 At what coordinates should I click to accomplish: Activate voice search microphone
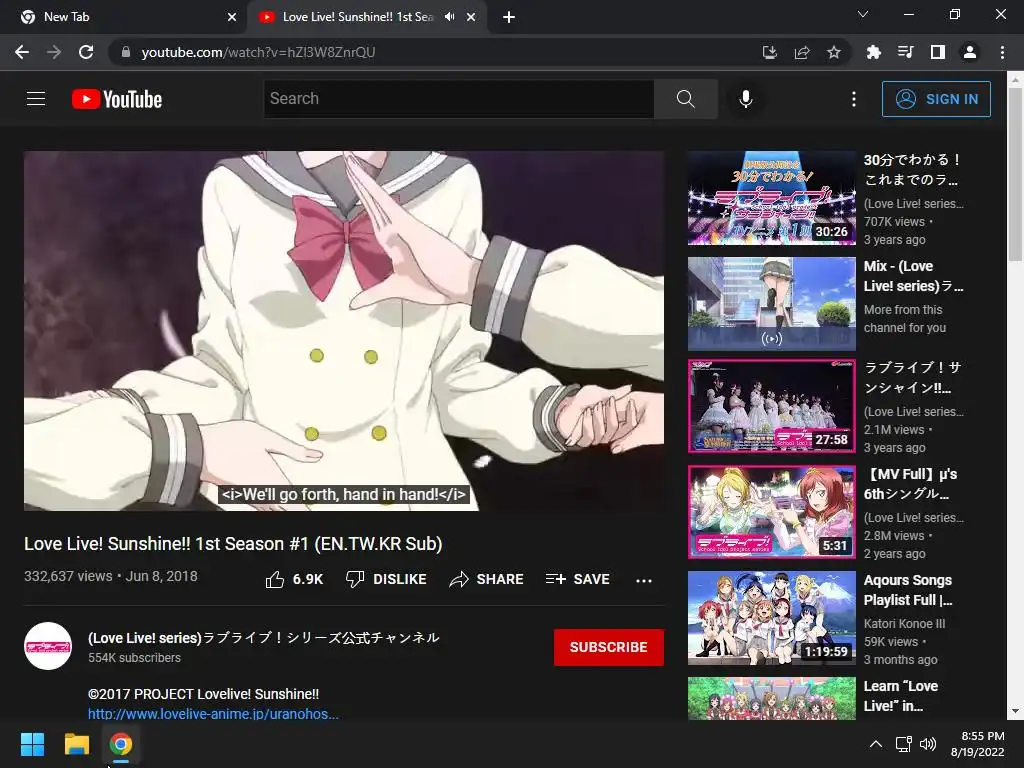coord(746,99)
